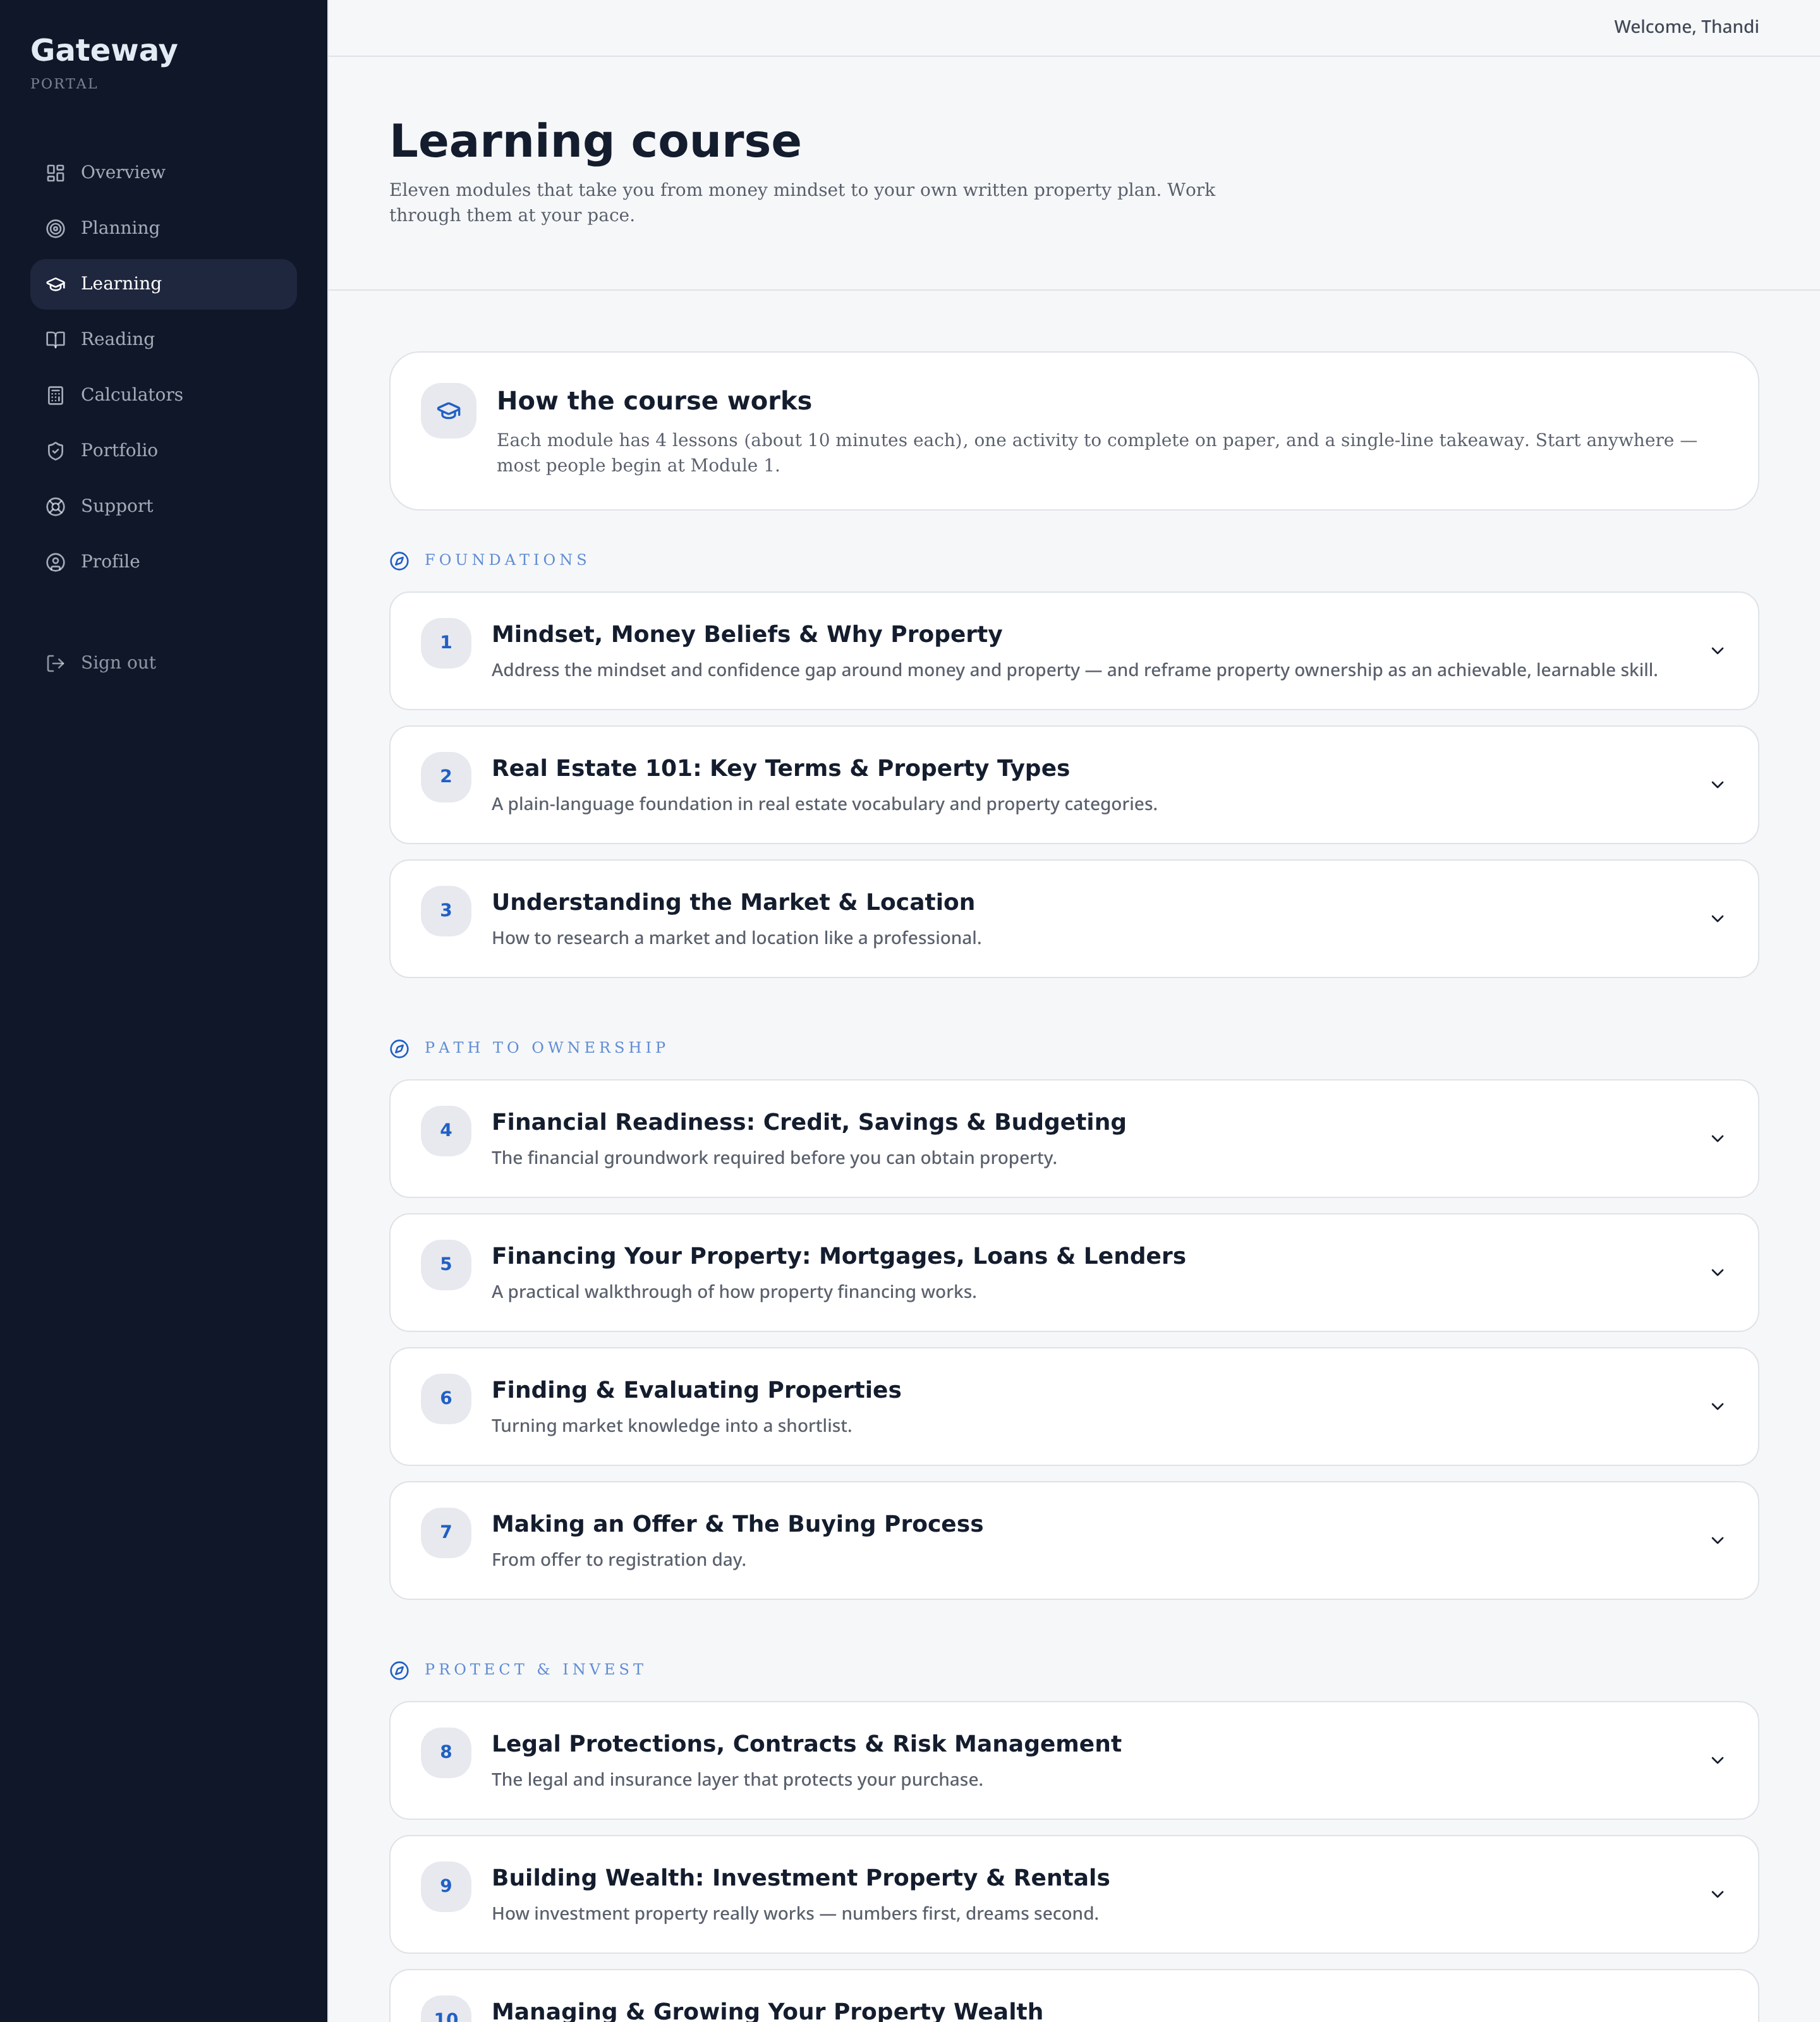Expand Making an Offer module chevron
1820x2022 pixels.
pos(1717,1541)
